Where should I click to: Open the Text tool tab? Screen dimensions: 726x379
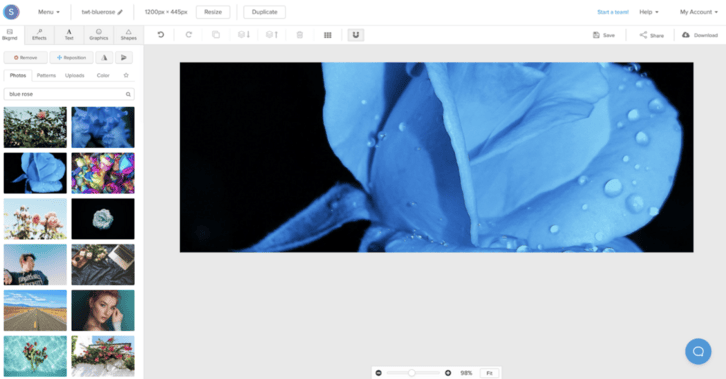click(69, 35)
